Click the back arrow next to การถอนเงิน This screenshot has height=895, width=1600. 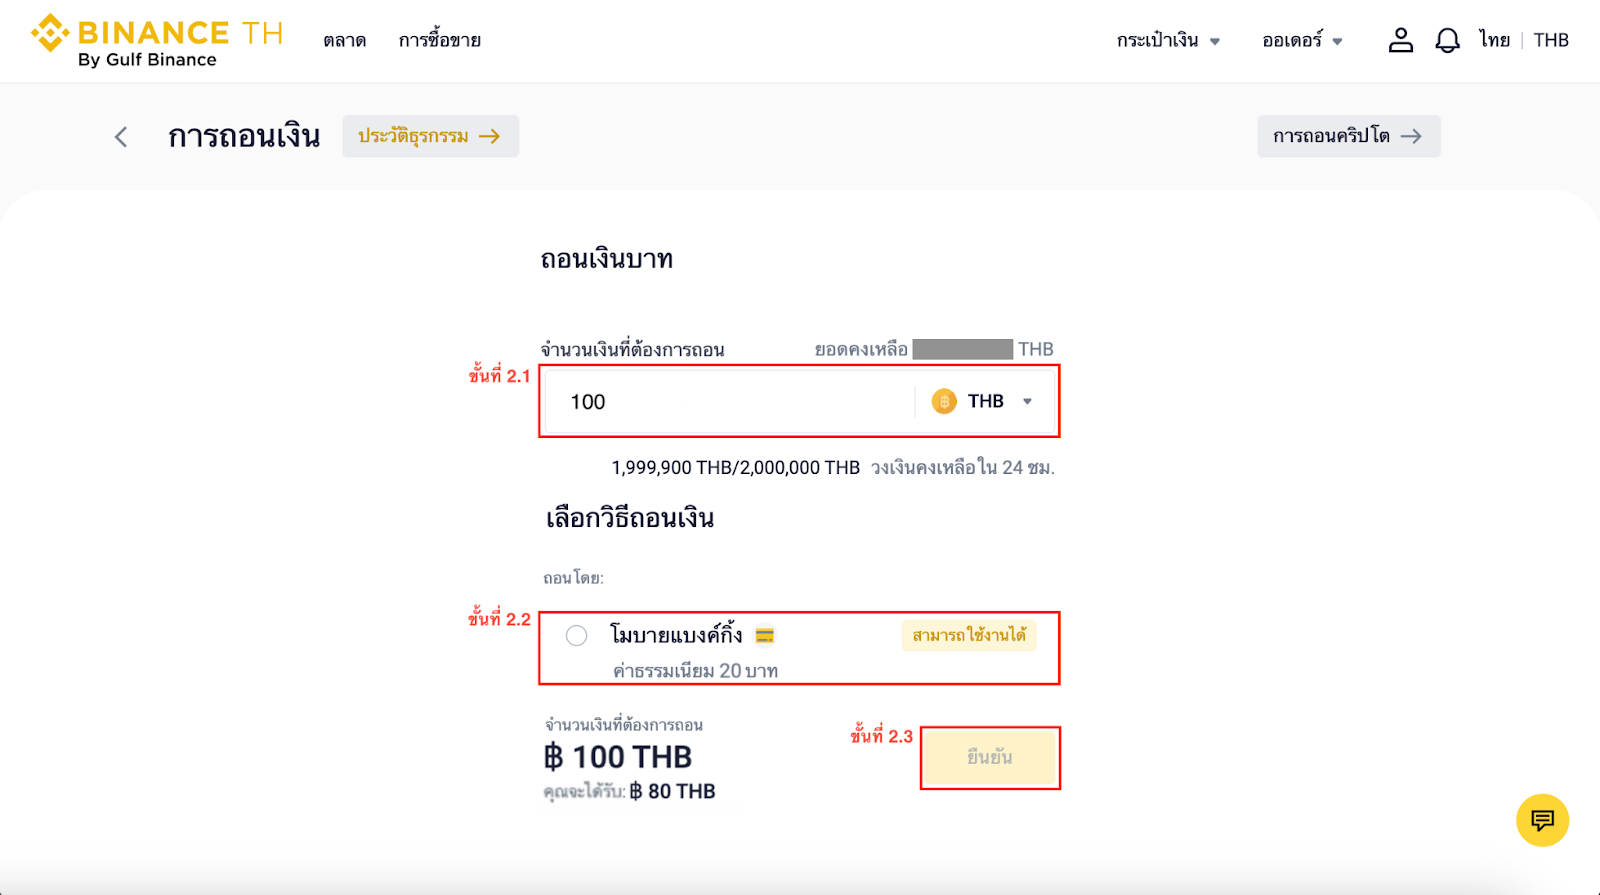coord(120,136)
